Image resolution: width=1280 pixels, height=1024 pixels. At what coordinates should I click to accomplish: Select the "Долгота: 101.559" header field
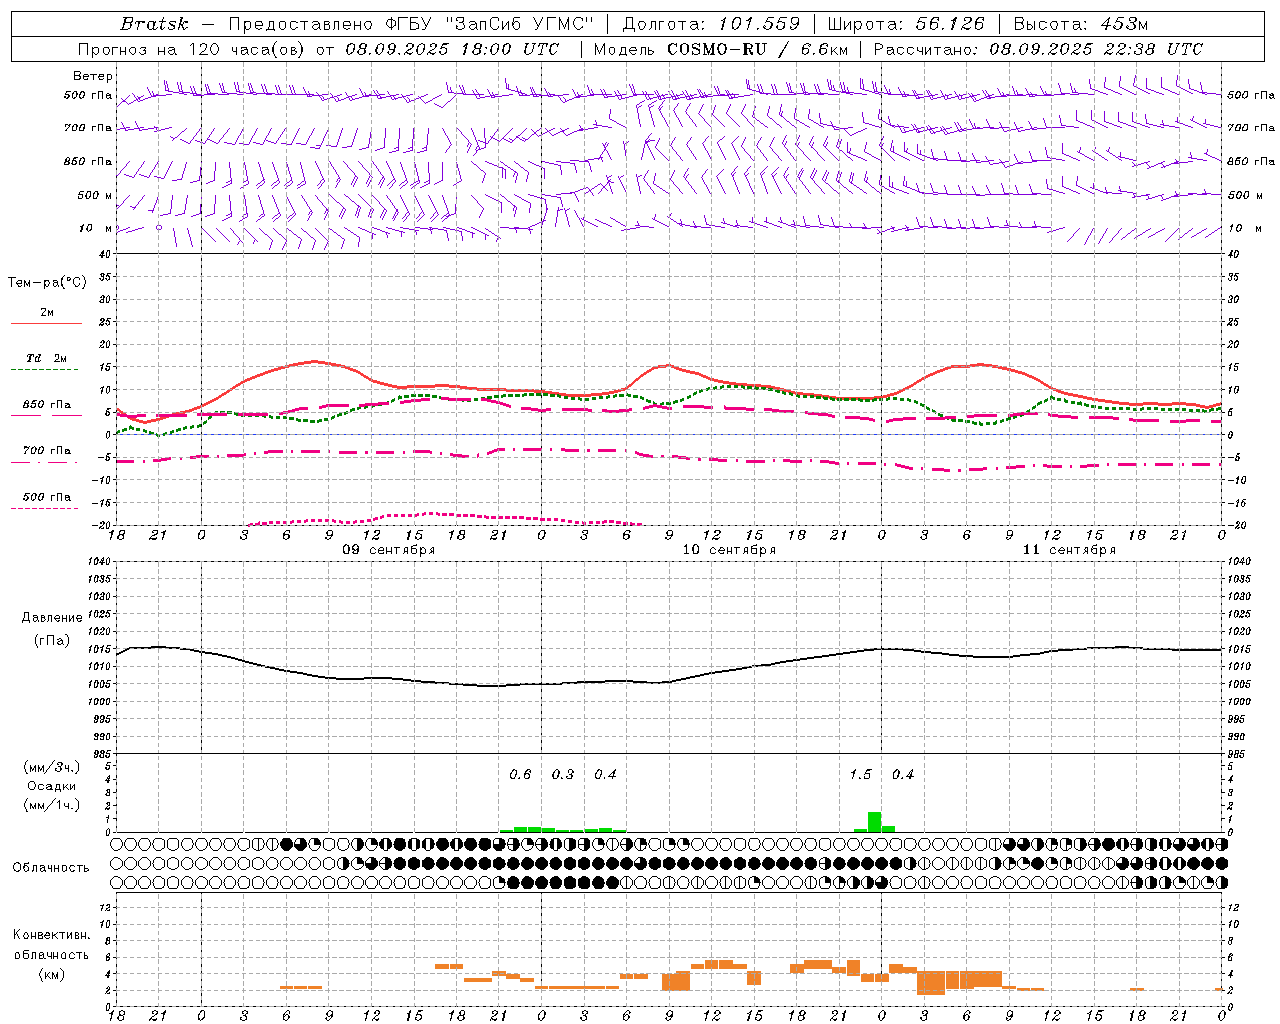pos(711,24)
